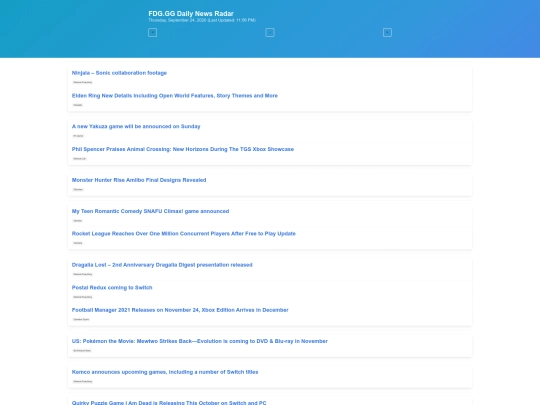Open Phil Spencer Praises Animal Crossing headline
Image resolution: width=540 pixels, height=405 pixels.
coord(183,149)
